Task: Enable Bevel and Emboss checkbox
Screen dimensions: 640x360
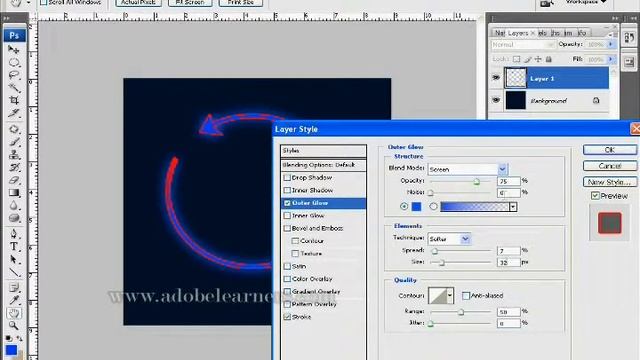Action: pyautogui.click(x=287, y=228)
